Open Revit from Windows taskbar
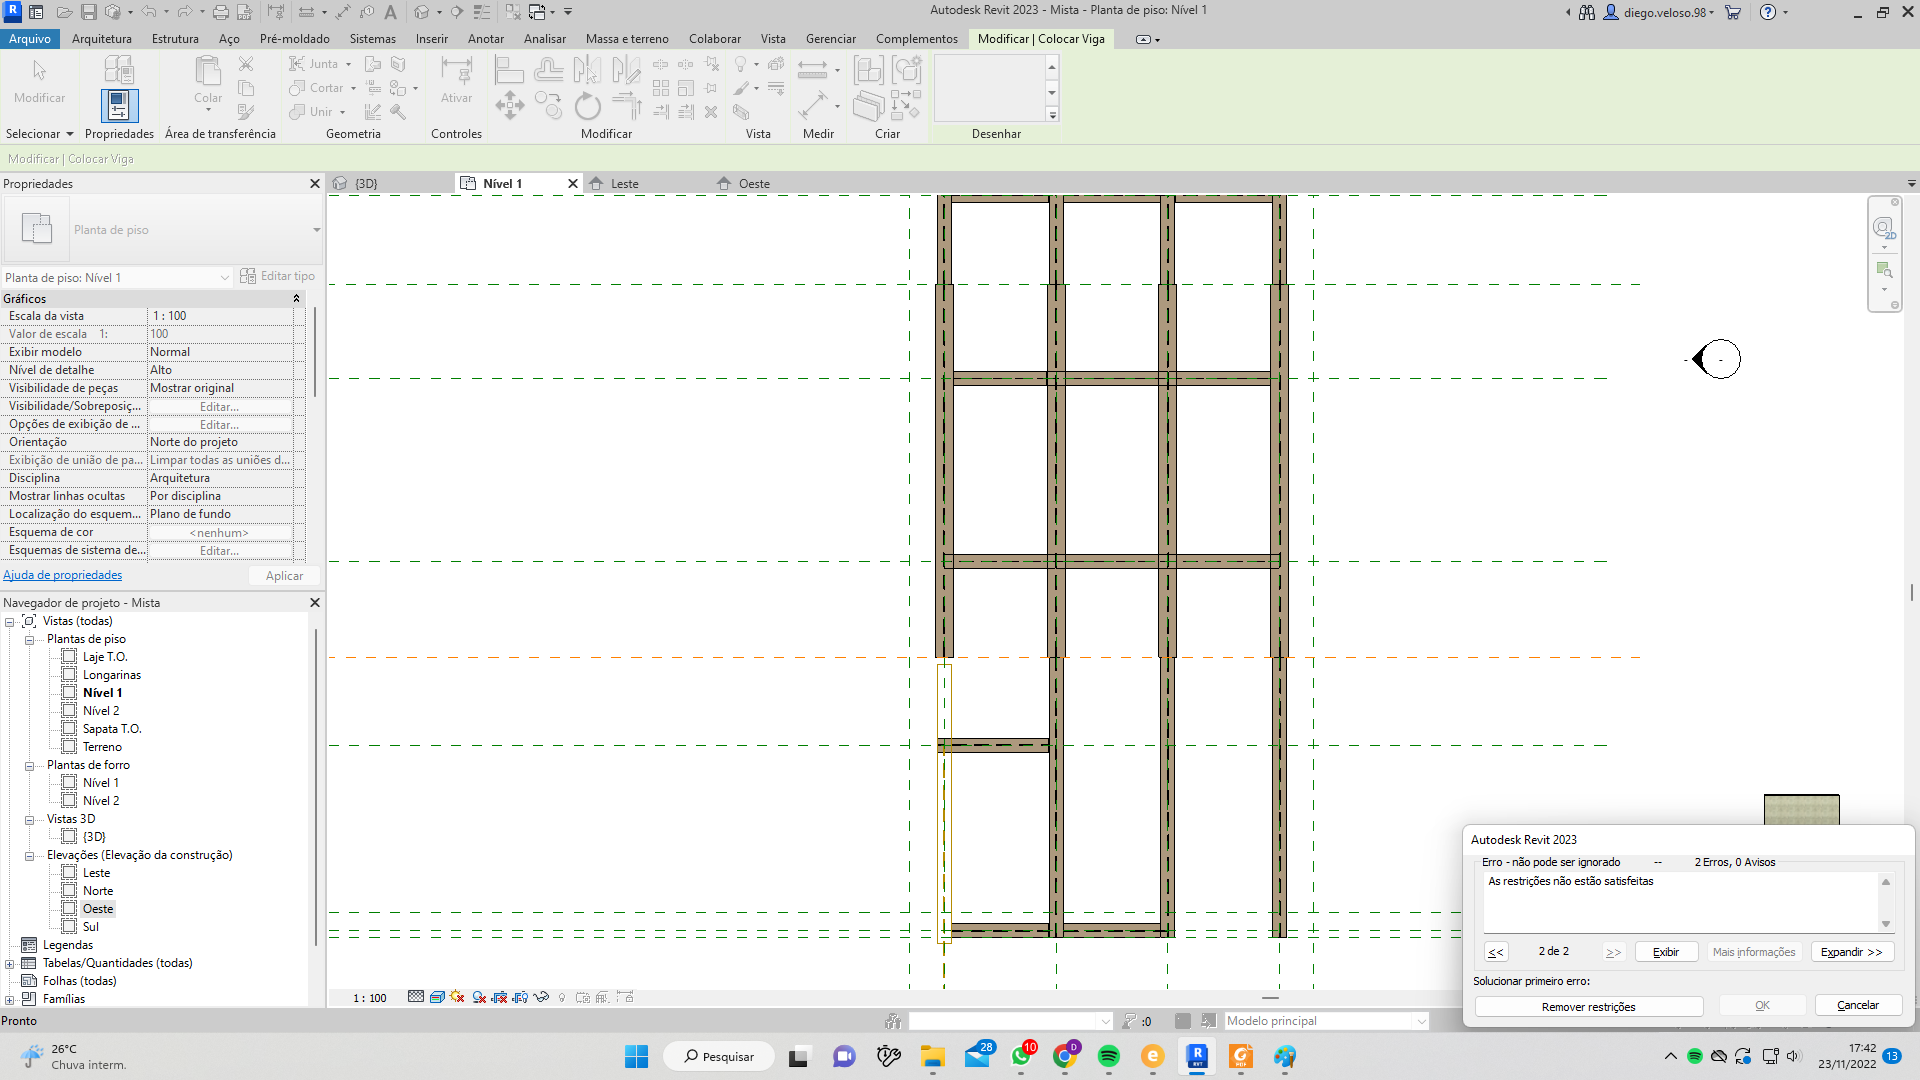1920x1080 pixels. pyautogui.click(x=1197, y=1056)
